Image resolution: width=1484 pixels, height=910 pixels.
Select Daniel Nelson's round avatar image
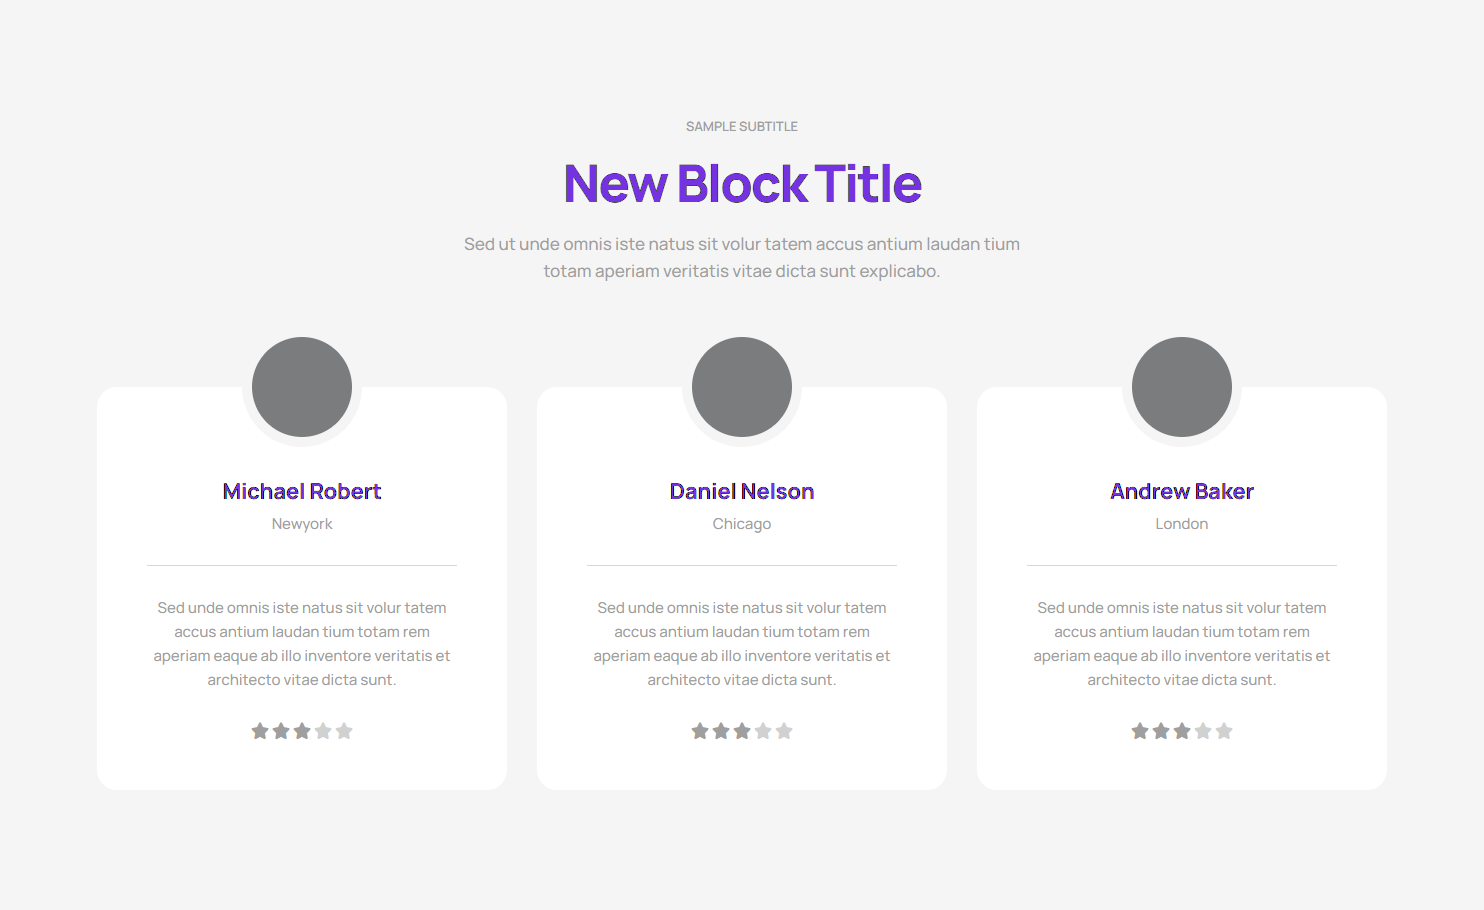[742, 387]
